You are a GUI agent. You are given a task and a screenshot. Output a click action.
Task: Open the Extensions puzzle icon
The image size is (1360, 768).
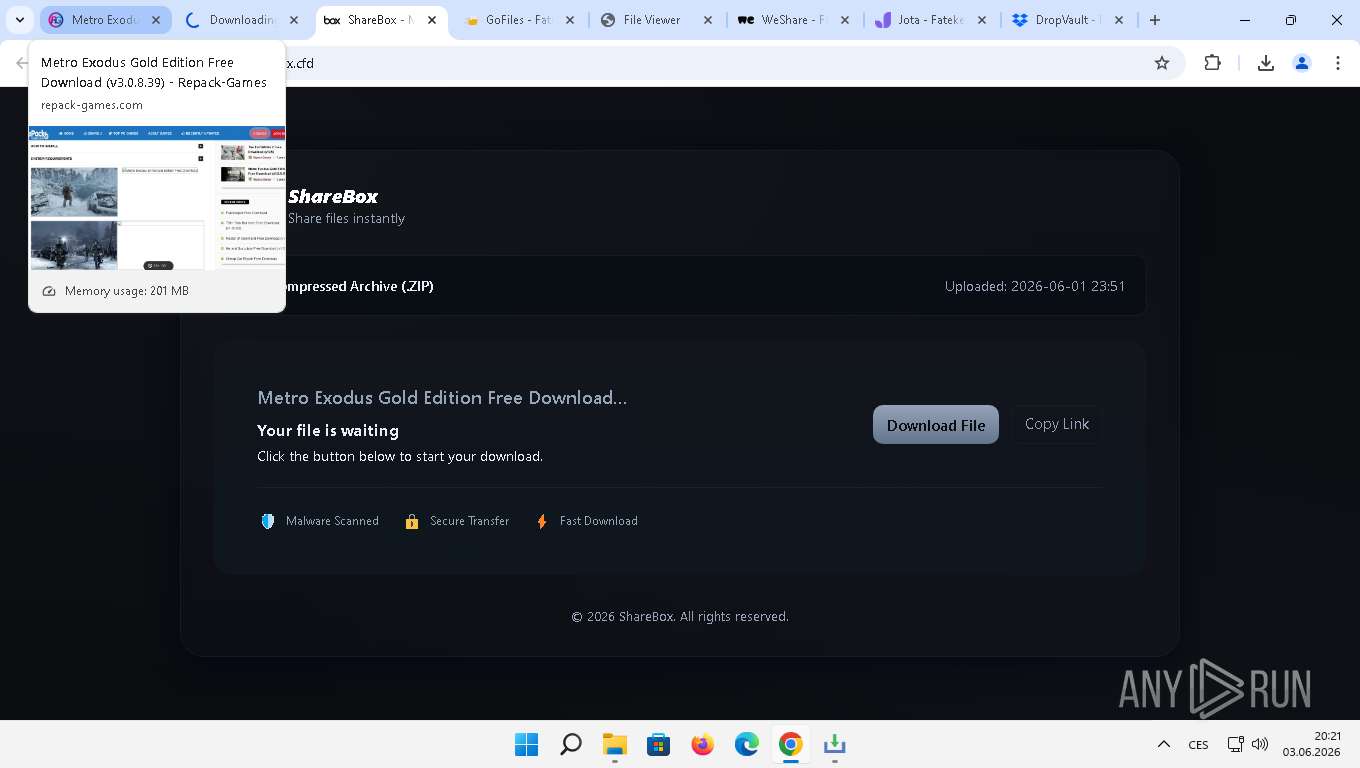(1212, 63)
